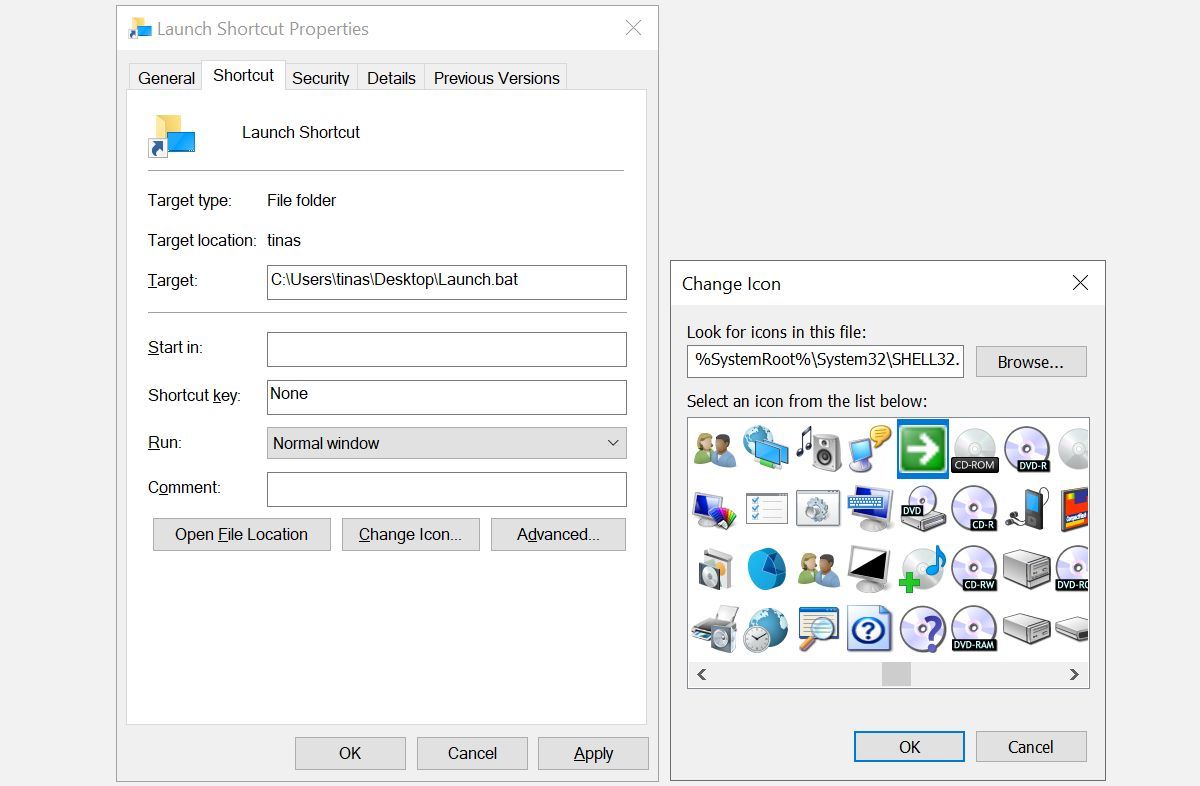Click inside the Target path field

coord(446,281)
